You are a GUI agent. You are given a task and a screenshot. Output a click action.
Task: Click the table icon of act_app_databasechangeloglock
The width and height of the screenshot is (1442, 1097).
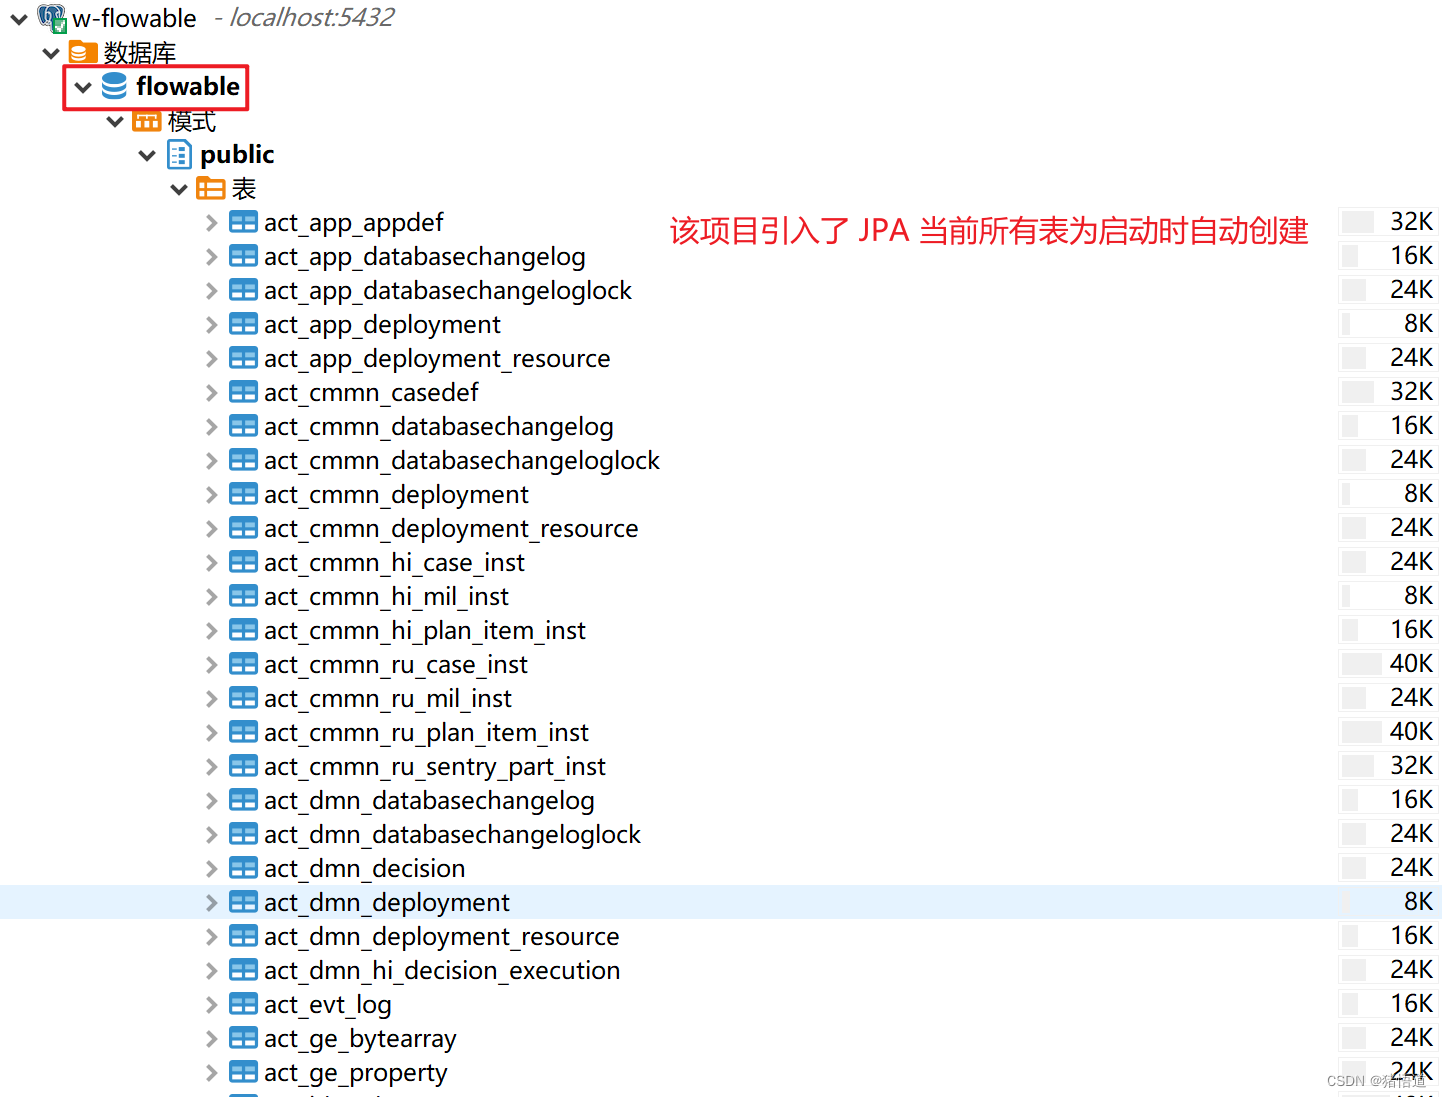pyautogui.click(x=243, y=290)
